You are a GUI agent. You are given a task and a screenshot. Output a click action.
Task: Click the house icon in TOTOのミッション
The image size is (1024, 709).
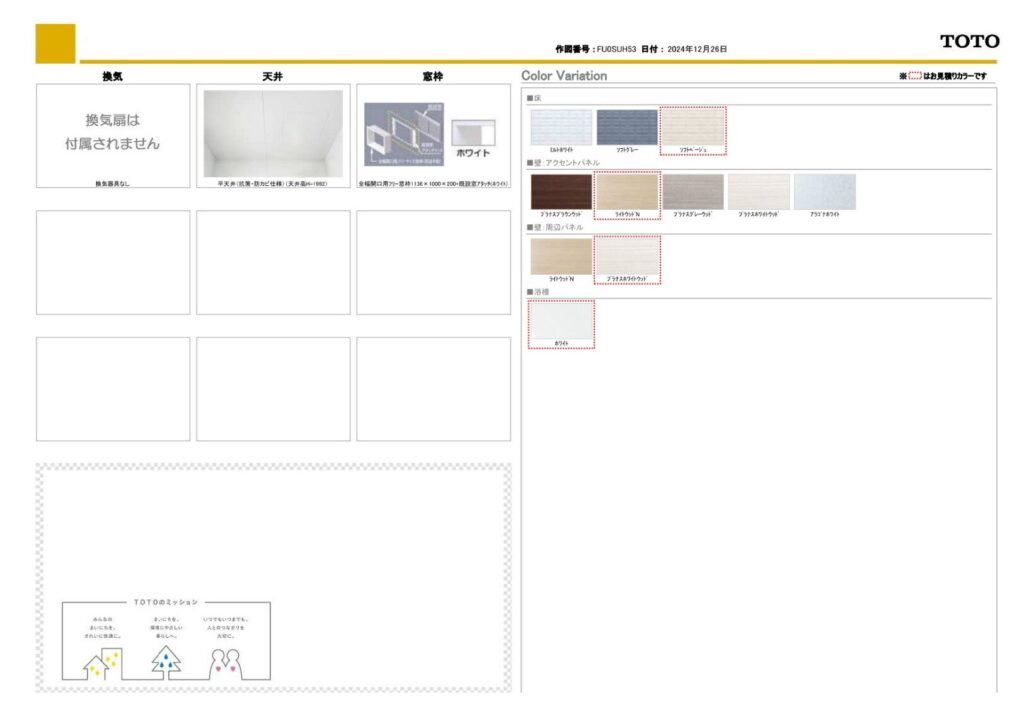(102, 663)
